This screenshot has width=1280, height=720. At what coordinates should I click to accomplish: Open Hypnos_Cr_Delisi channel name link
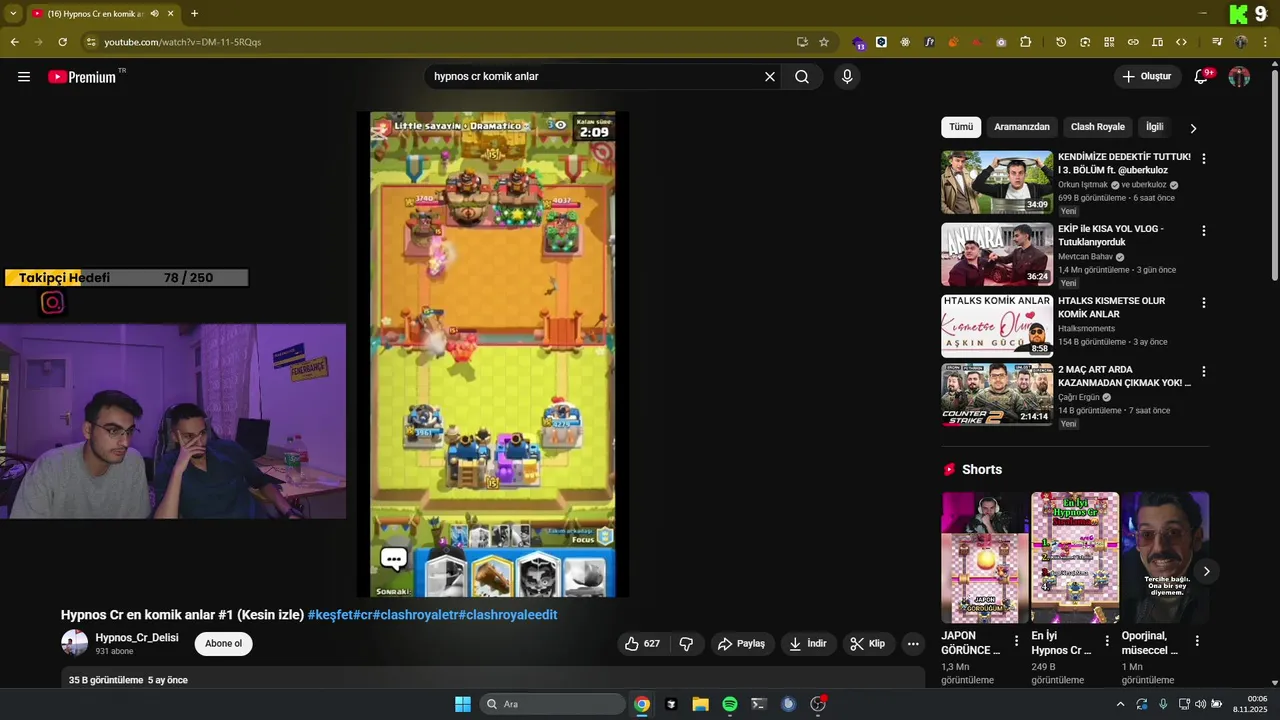pos(137,638)
